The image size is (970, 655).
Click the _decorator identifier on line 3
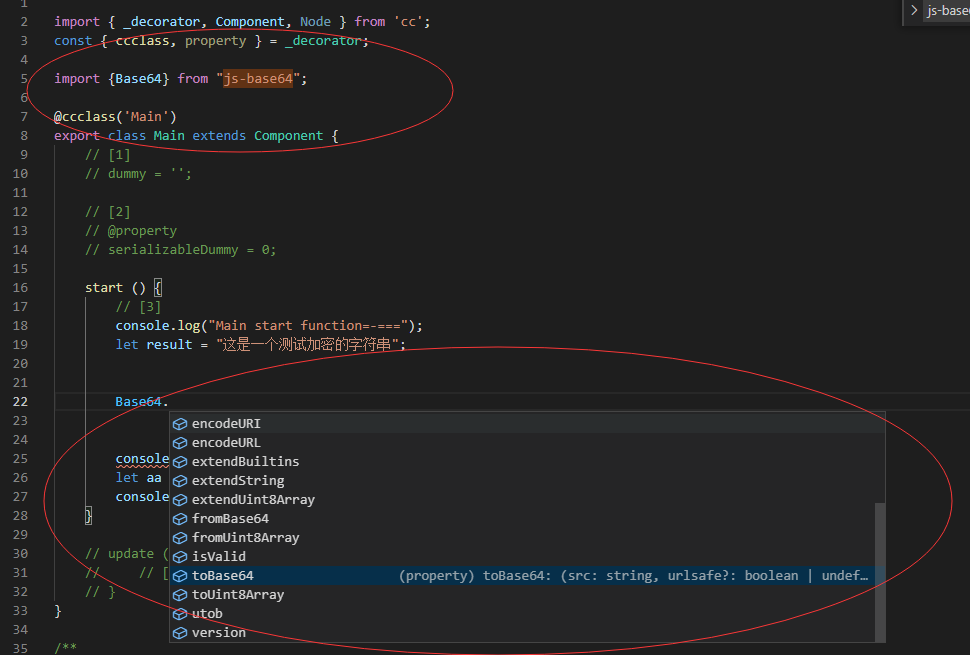[x=324, y=41]
